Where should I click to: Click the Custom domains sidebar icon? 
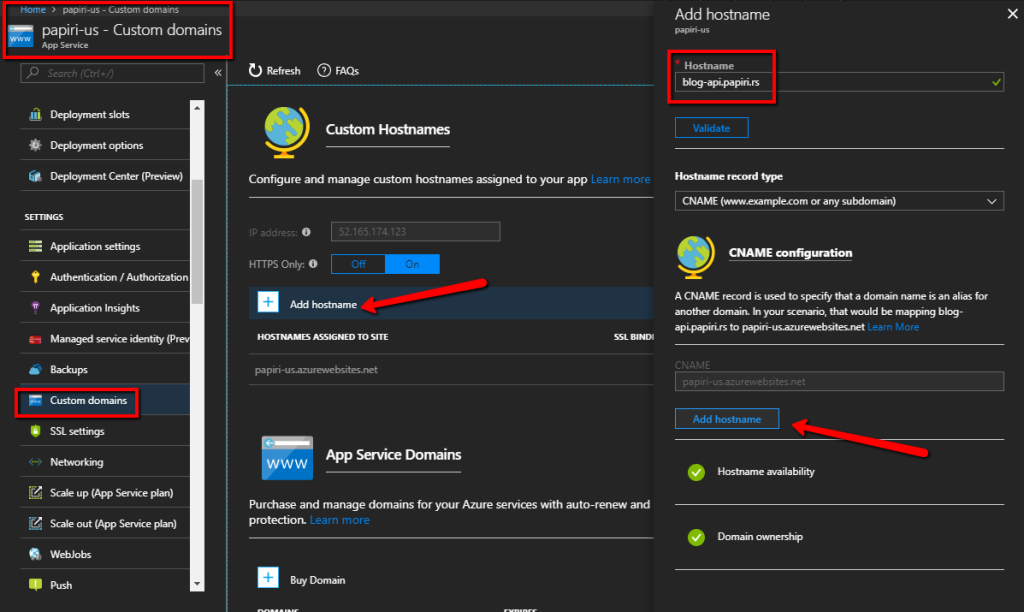coord(35,400)
